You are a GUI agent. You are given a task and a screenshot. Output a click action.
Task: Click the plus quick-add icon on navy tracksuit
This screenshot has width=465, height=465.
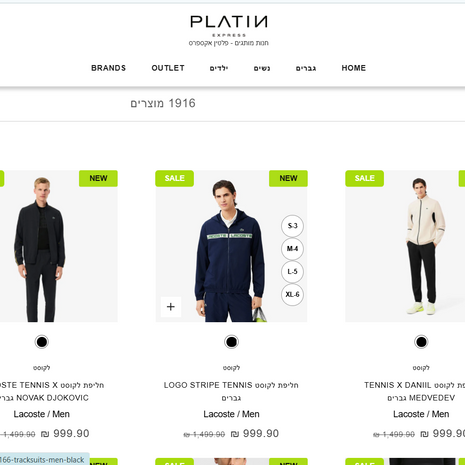tap(171, 307)
